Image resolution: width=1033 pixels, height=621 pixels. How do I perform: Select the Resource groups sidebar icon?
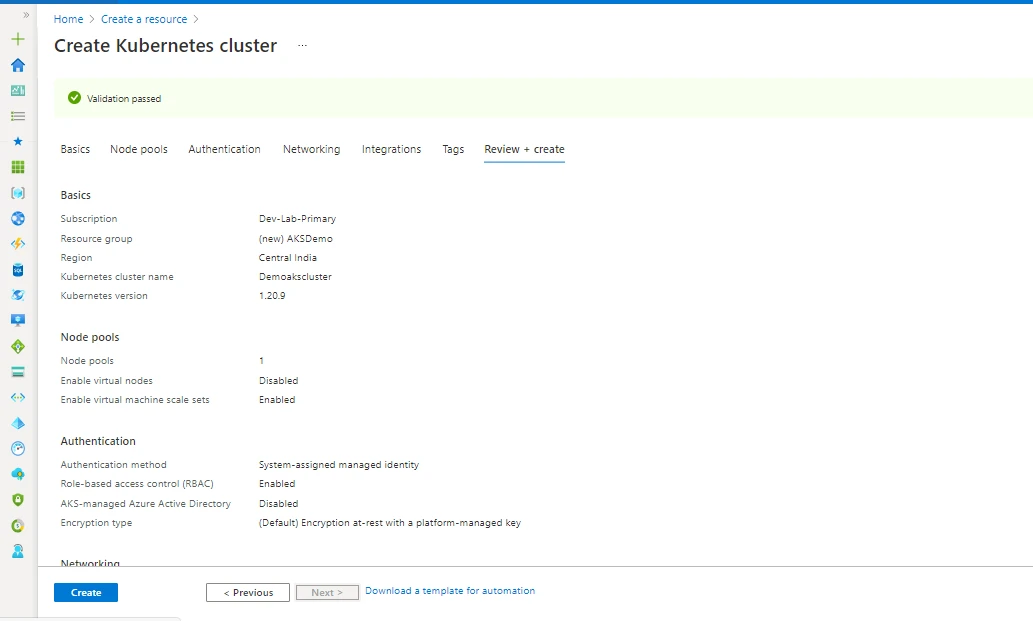click(x=16, y=192)
